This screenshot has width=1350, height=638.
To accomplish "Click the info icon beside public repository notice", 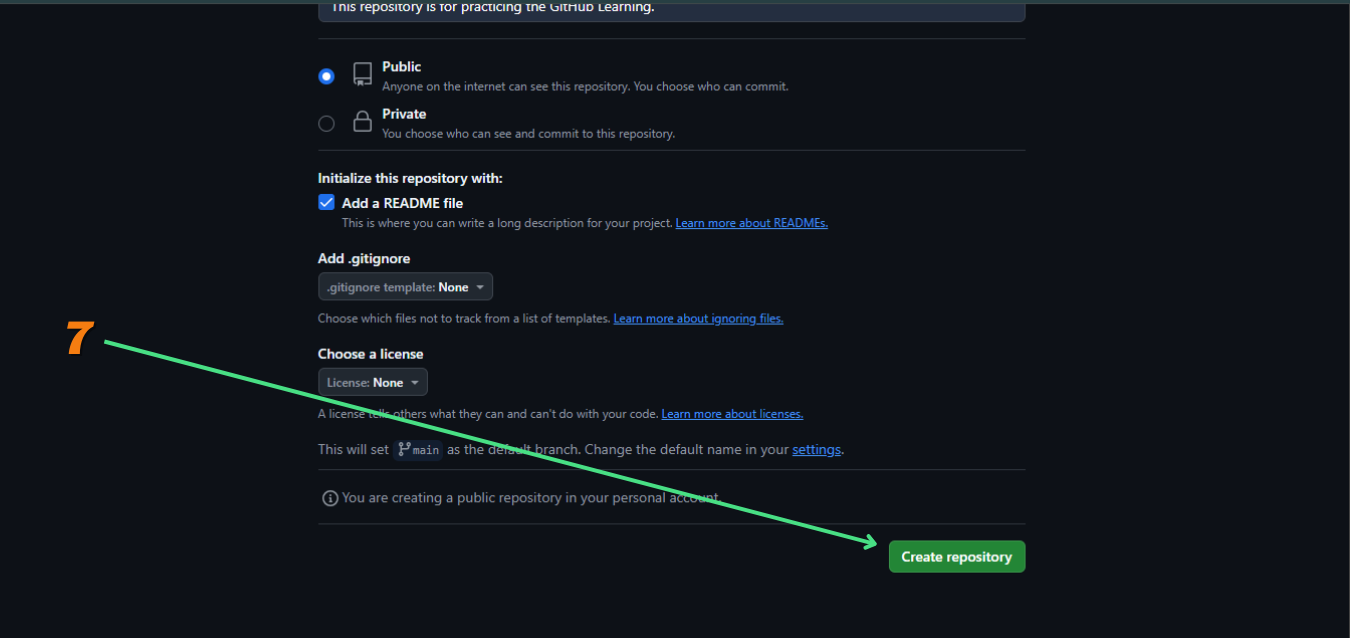I will 329,498.
